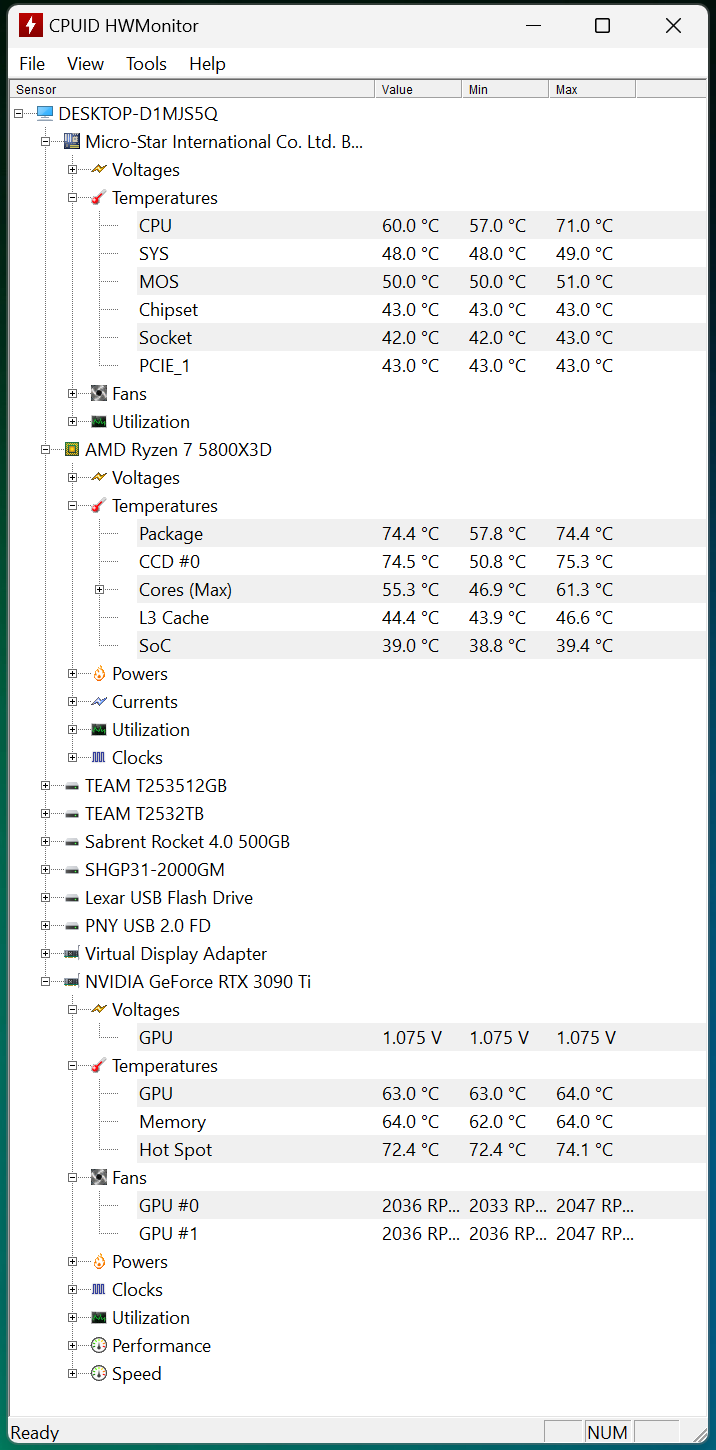Click the drive icon beside TEAM T253512GB
This screenshot has height=1450, width=716.
pos(72,786)
